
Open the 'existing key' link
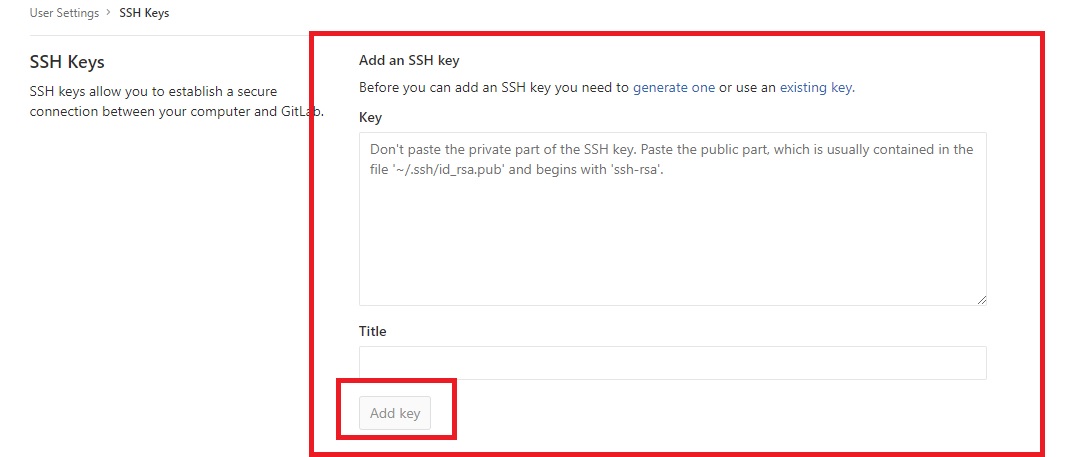(815, 87)
